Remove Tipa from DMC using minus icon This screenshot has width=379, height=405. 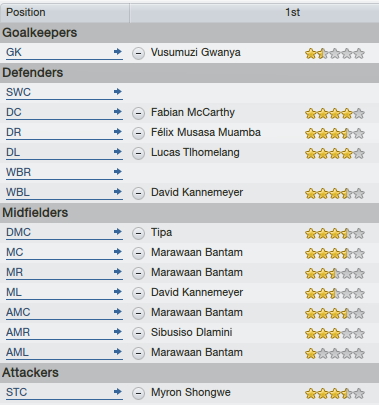[x=138, y=233]
